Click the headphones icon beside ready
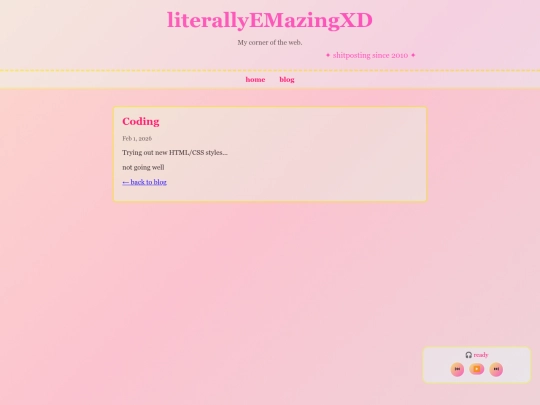Viewport: 540px width, 405px height. (468, 355)
